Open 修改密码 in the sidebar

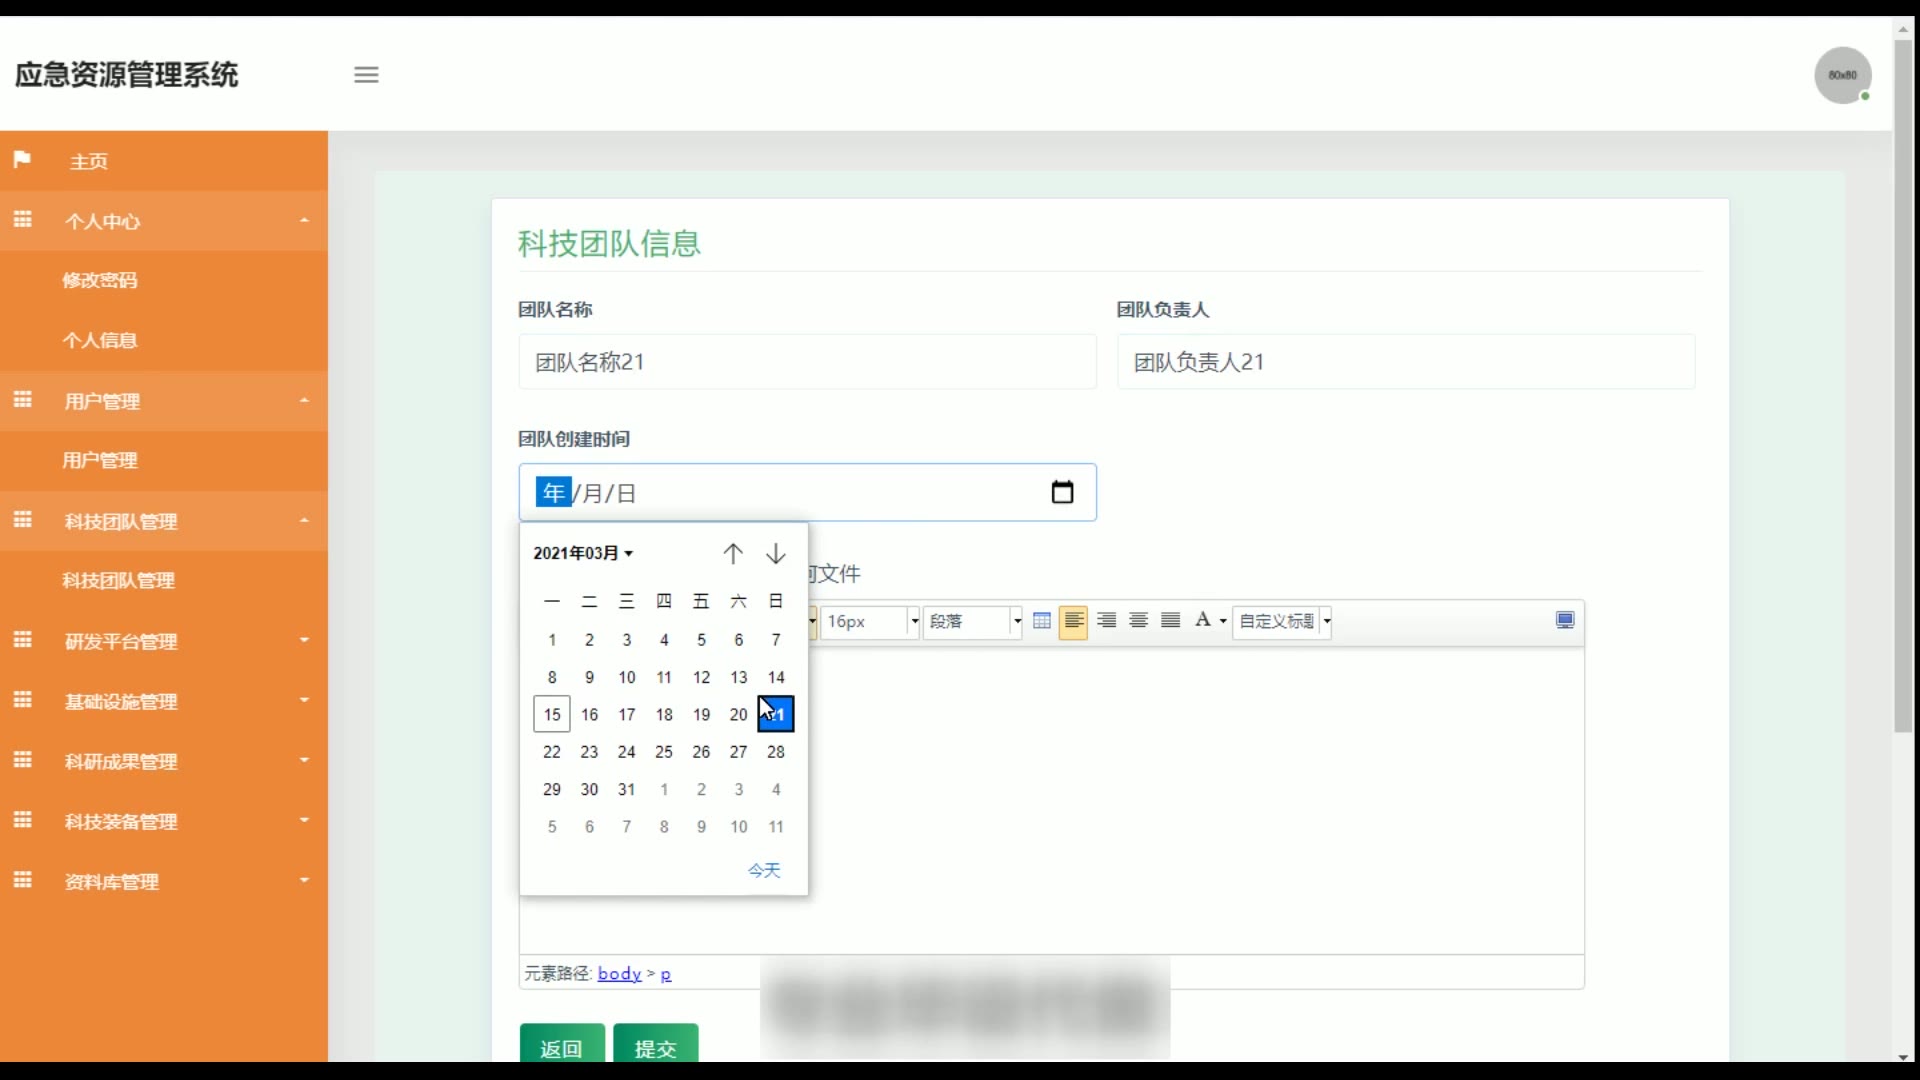pyautogui.click(x=100, y=281)
